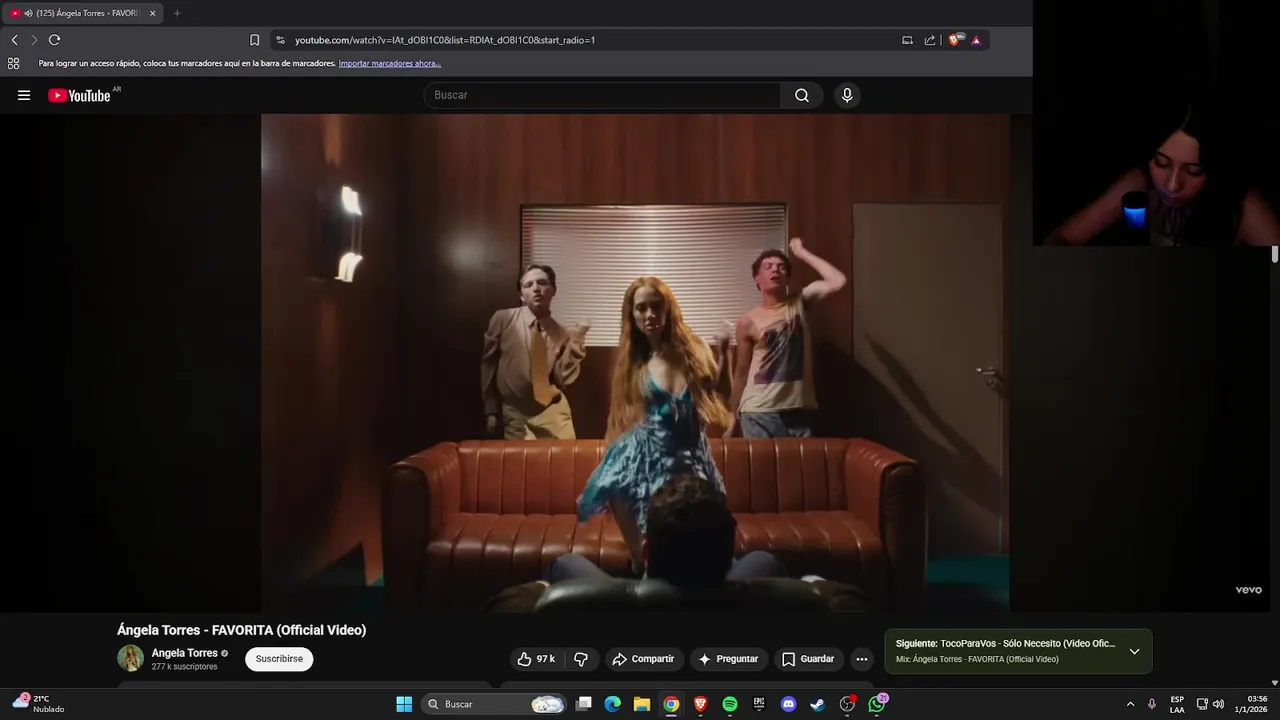
Task: Select the Ángela Torres FAVORITA browser tab
Action: 85,13
